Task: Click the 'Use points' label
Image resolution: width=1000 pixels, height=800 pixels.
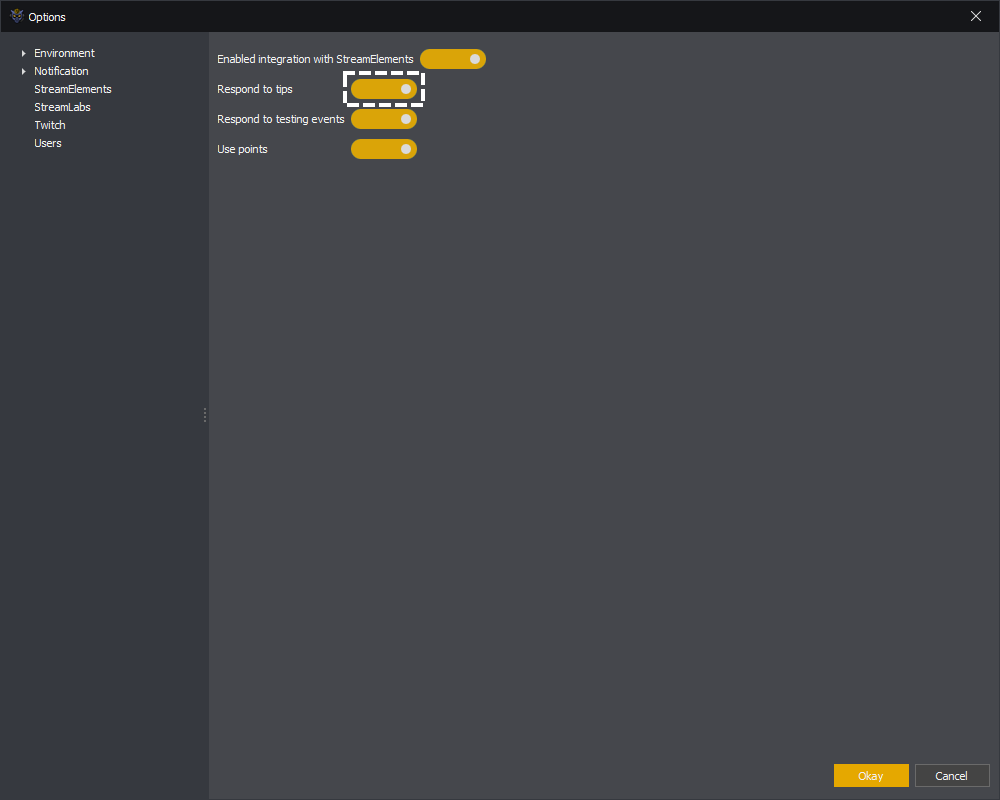Action: (x=242, y=149)
